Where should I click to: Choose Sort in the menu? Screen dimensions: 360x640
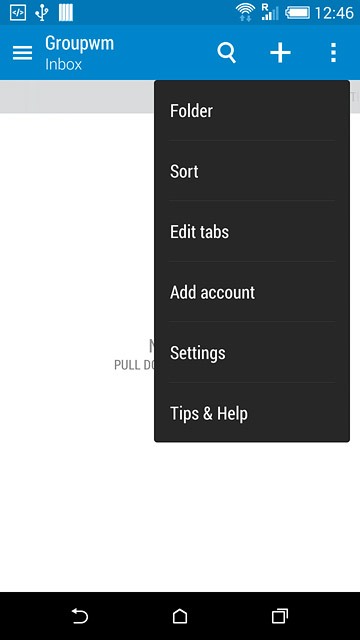click(252, 171)
